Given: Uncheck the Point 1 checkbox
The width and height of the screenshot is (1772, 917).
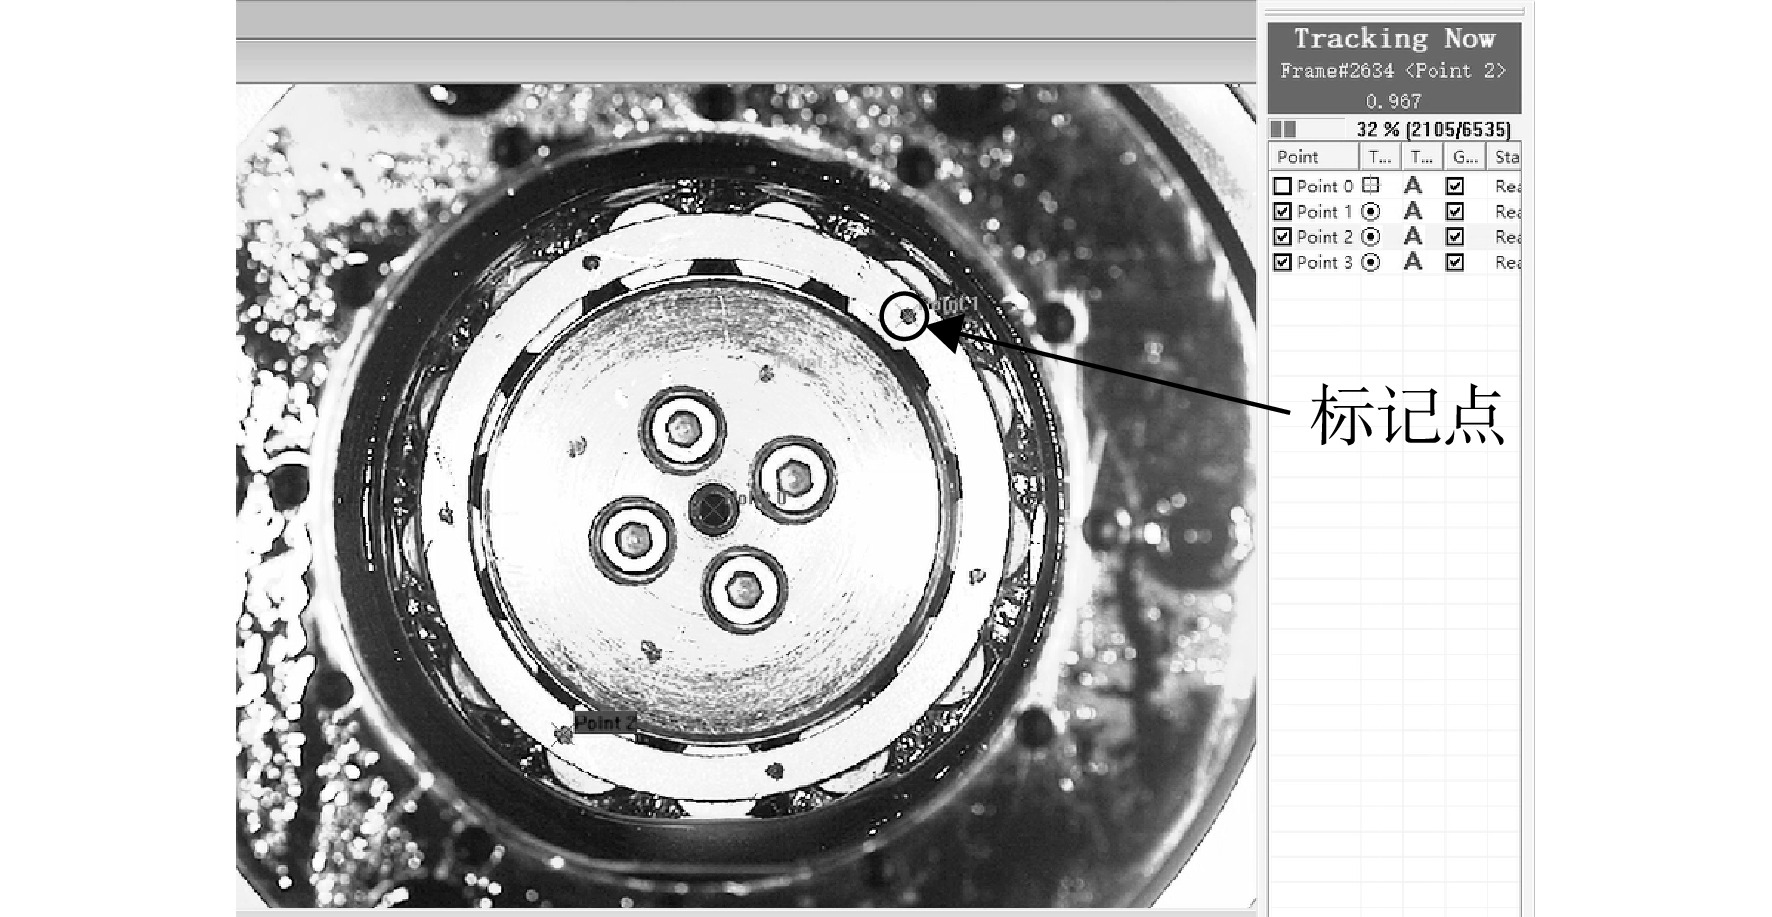Looking at the screenshot, I should 1282,212.
